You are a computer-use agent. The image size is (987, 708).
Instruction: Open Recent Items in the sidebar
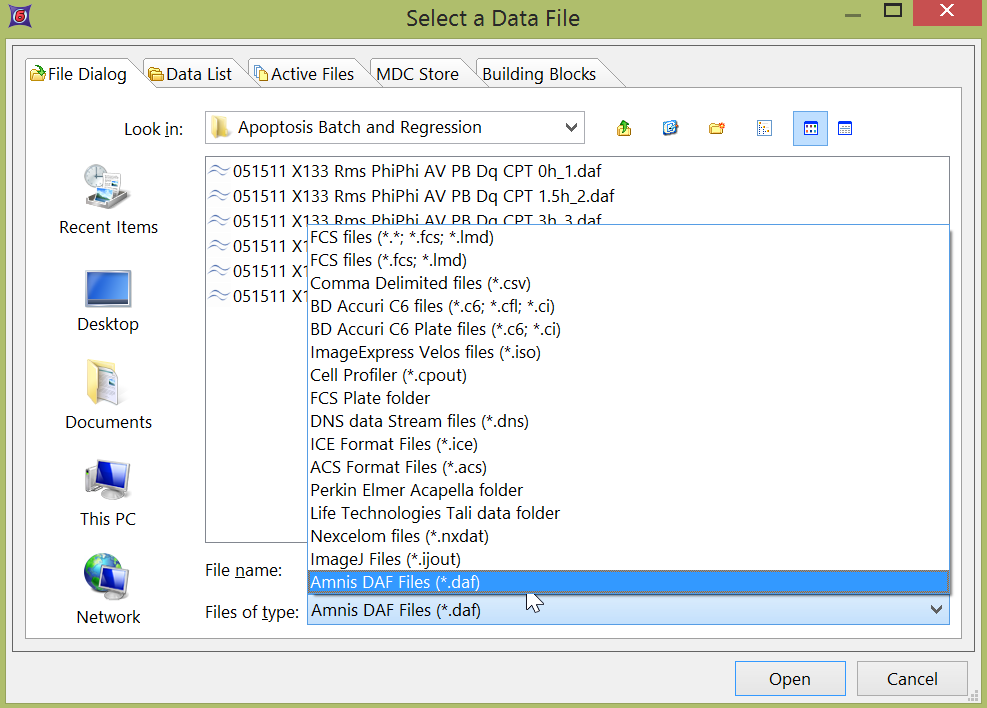[108, 200]
